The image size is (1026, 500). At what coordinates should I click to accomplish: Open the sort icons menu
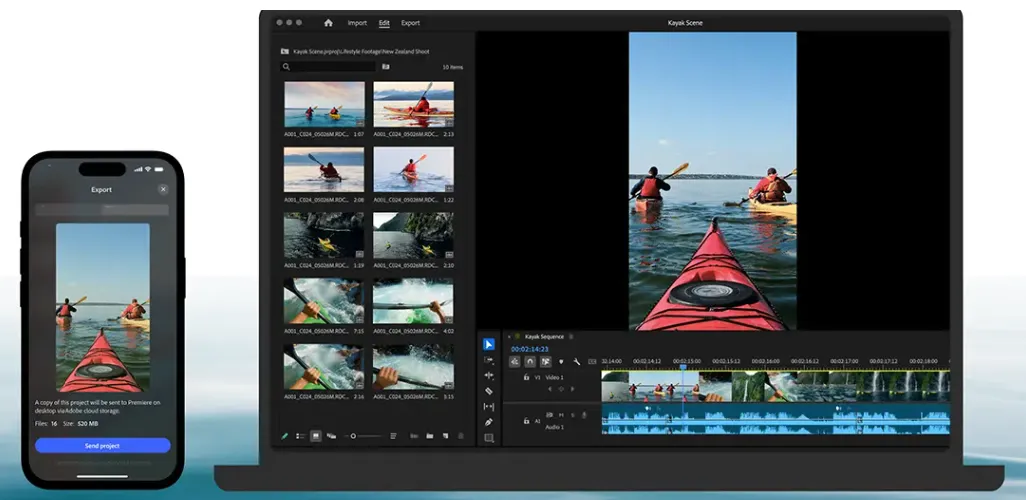(x=394, y=436)
